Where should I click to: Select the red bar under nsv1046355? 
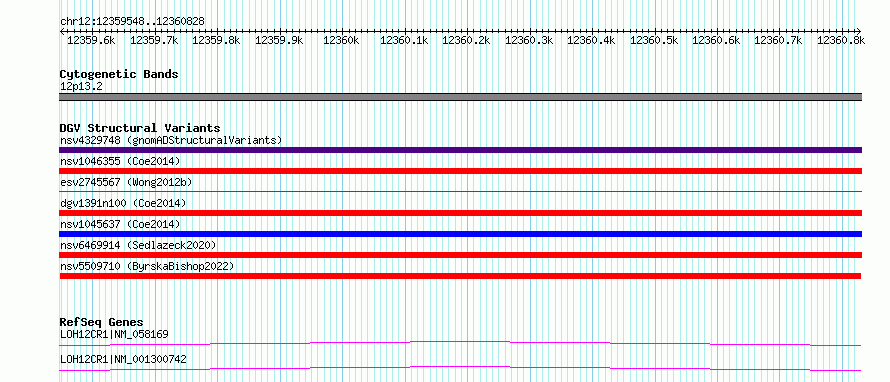(460, 171)
